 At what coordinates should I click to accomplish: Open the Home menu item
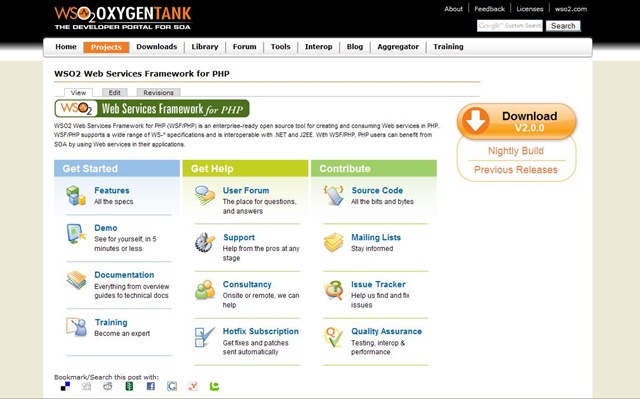pyautogui.click(x=66, y=47)
